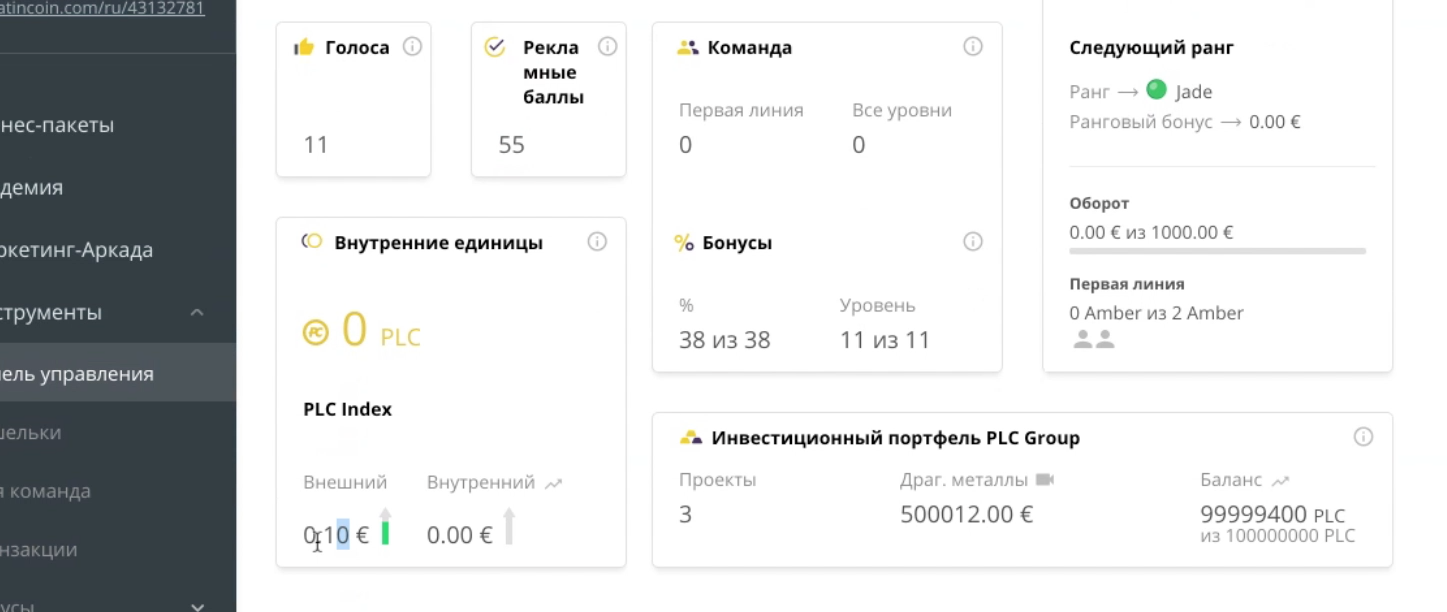The width and height of the screenshot is (1447, 612).
Task: Click the platincoin referral URL link
Action: (x=102, y=9)
